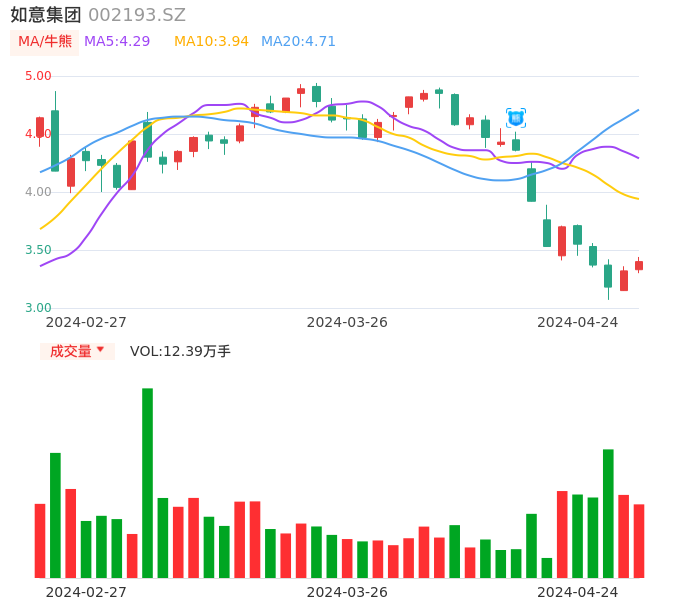
Task: Click the 2024-03-26 date label under price chart
Action: pyautogui.click(x=347, y=322)
